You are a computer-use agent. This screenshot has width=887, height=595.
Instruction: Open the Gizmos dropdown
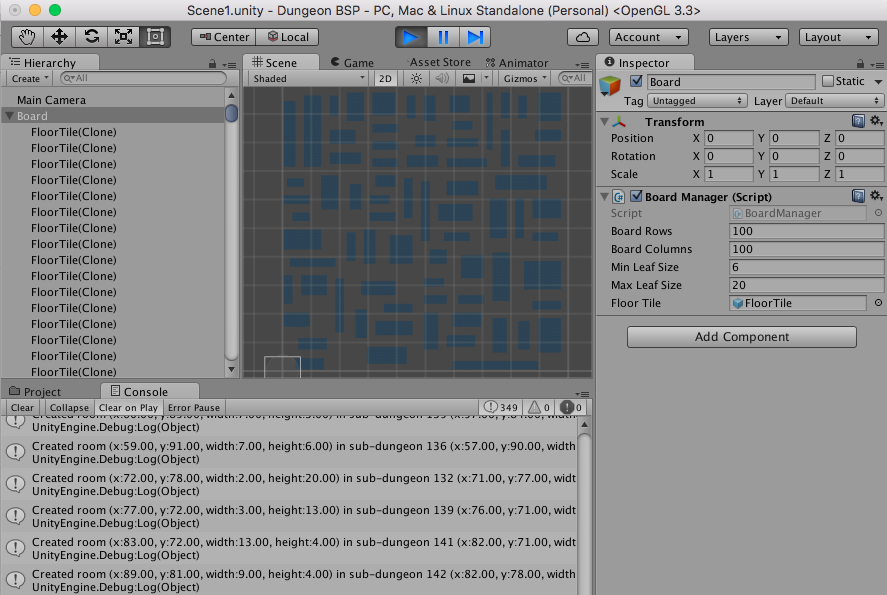pos(525,79)
